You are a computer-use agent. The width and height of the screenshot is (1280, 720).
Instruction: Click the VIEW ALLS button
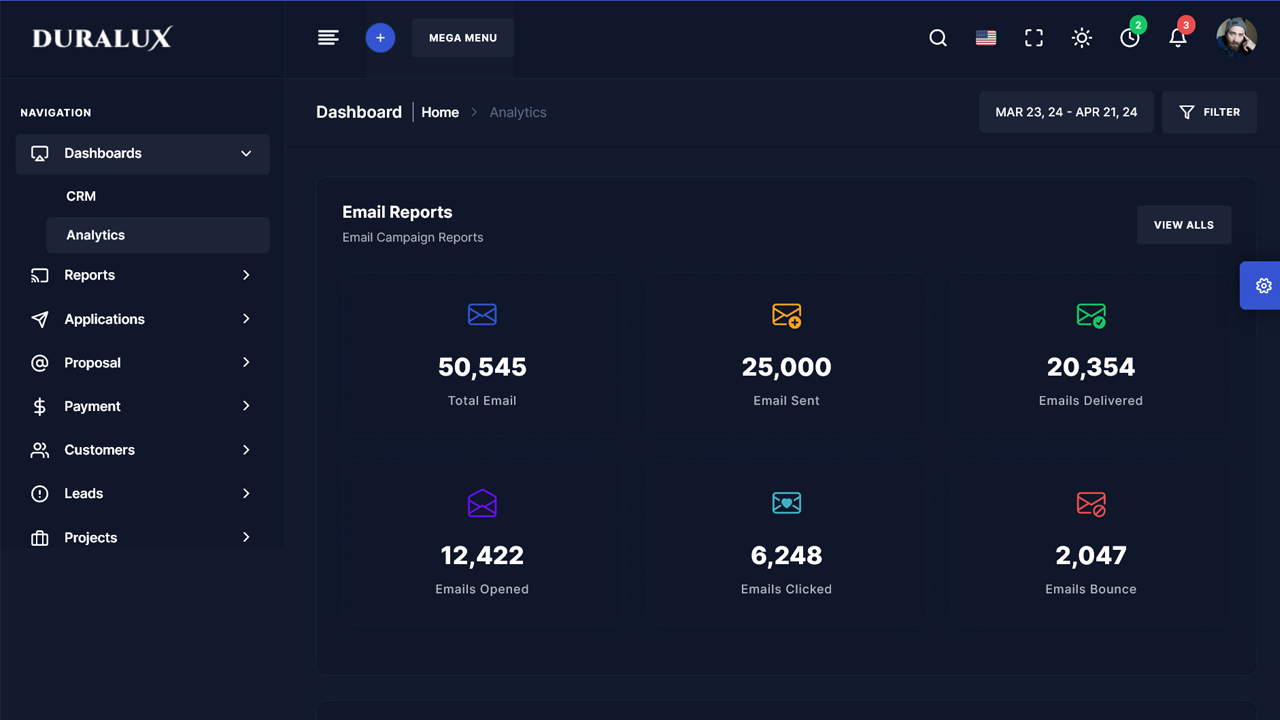click(1184, 225)
